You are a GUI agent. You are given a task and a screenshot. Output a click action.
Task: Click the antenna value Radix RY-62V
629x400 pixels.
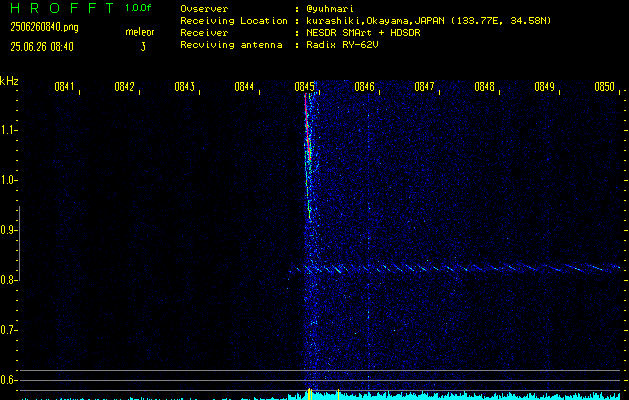[342, 45]
